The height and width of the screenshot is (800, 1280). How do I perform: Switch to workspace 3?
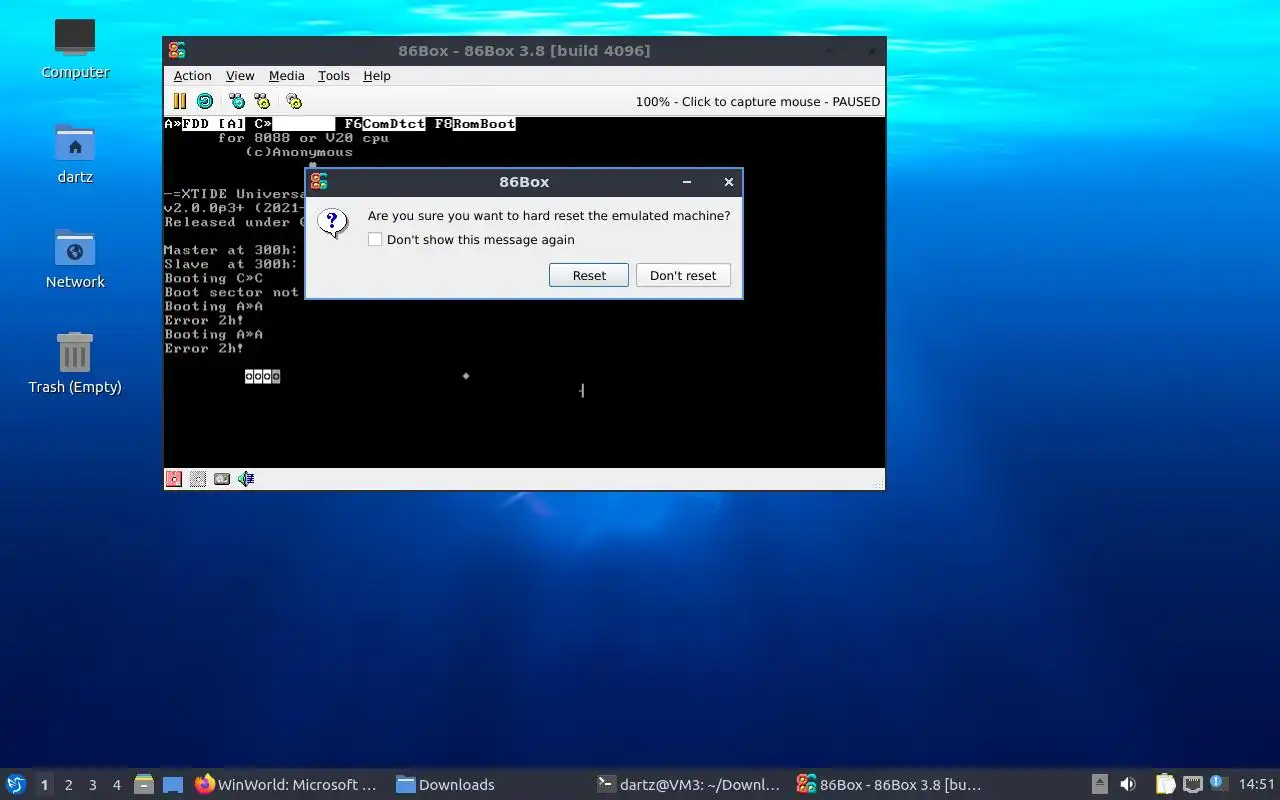[93, 785]
